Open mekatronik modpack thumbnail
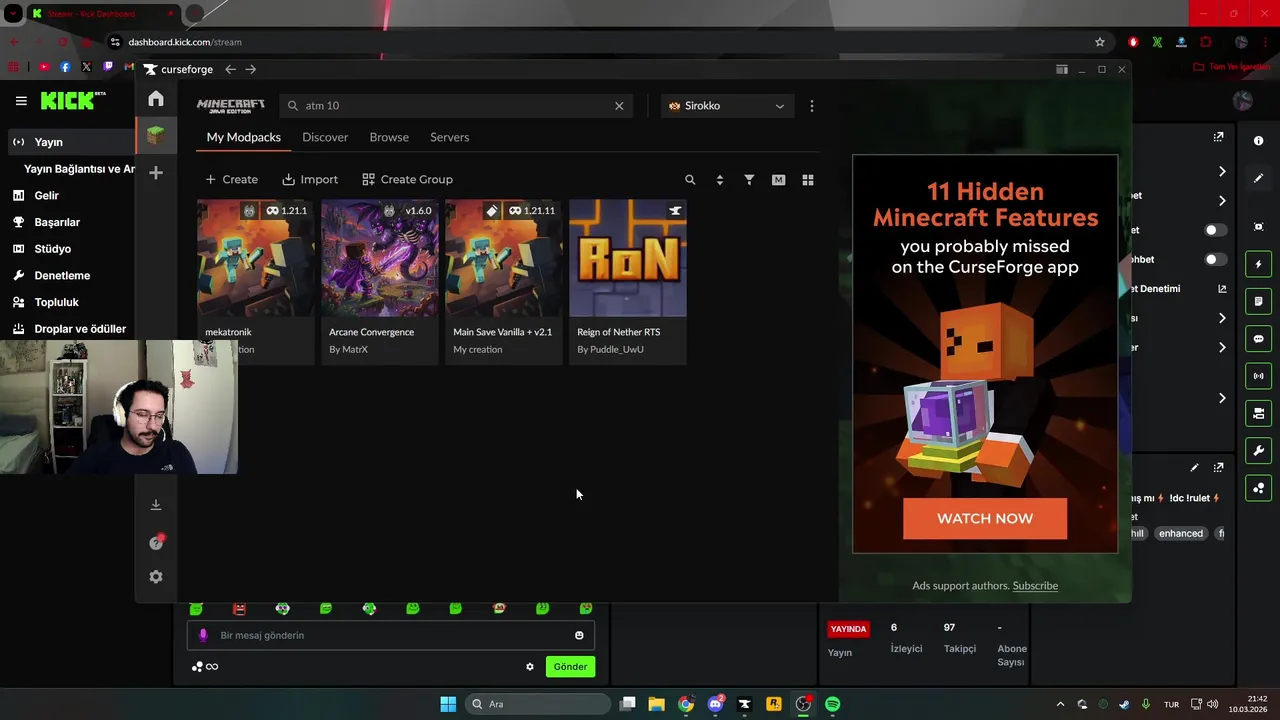 coord(255,258)
